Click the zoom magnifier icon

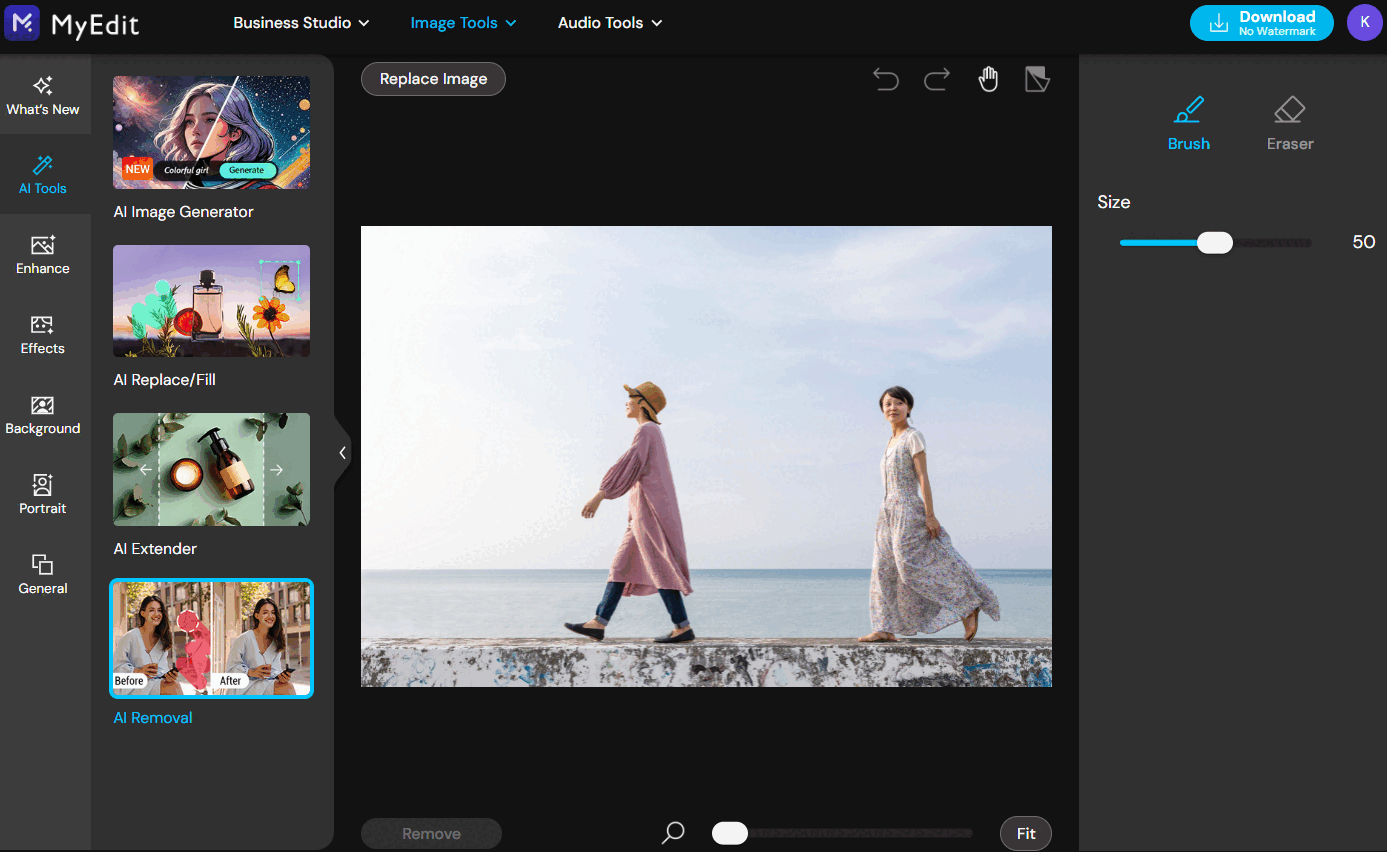tap(671, 833)
